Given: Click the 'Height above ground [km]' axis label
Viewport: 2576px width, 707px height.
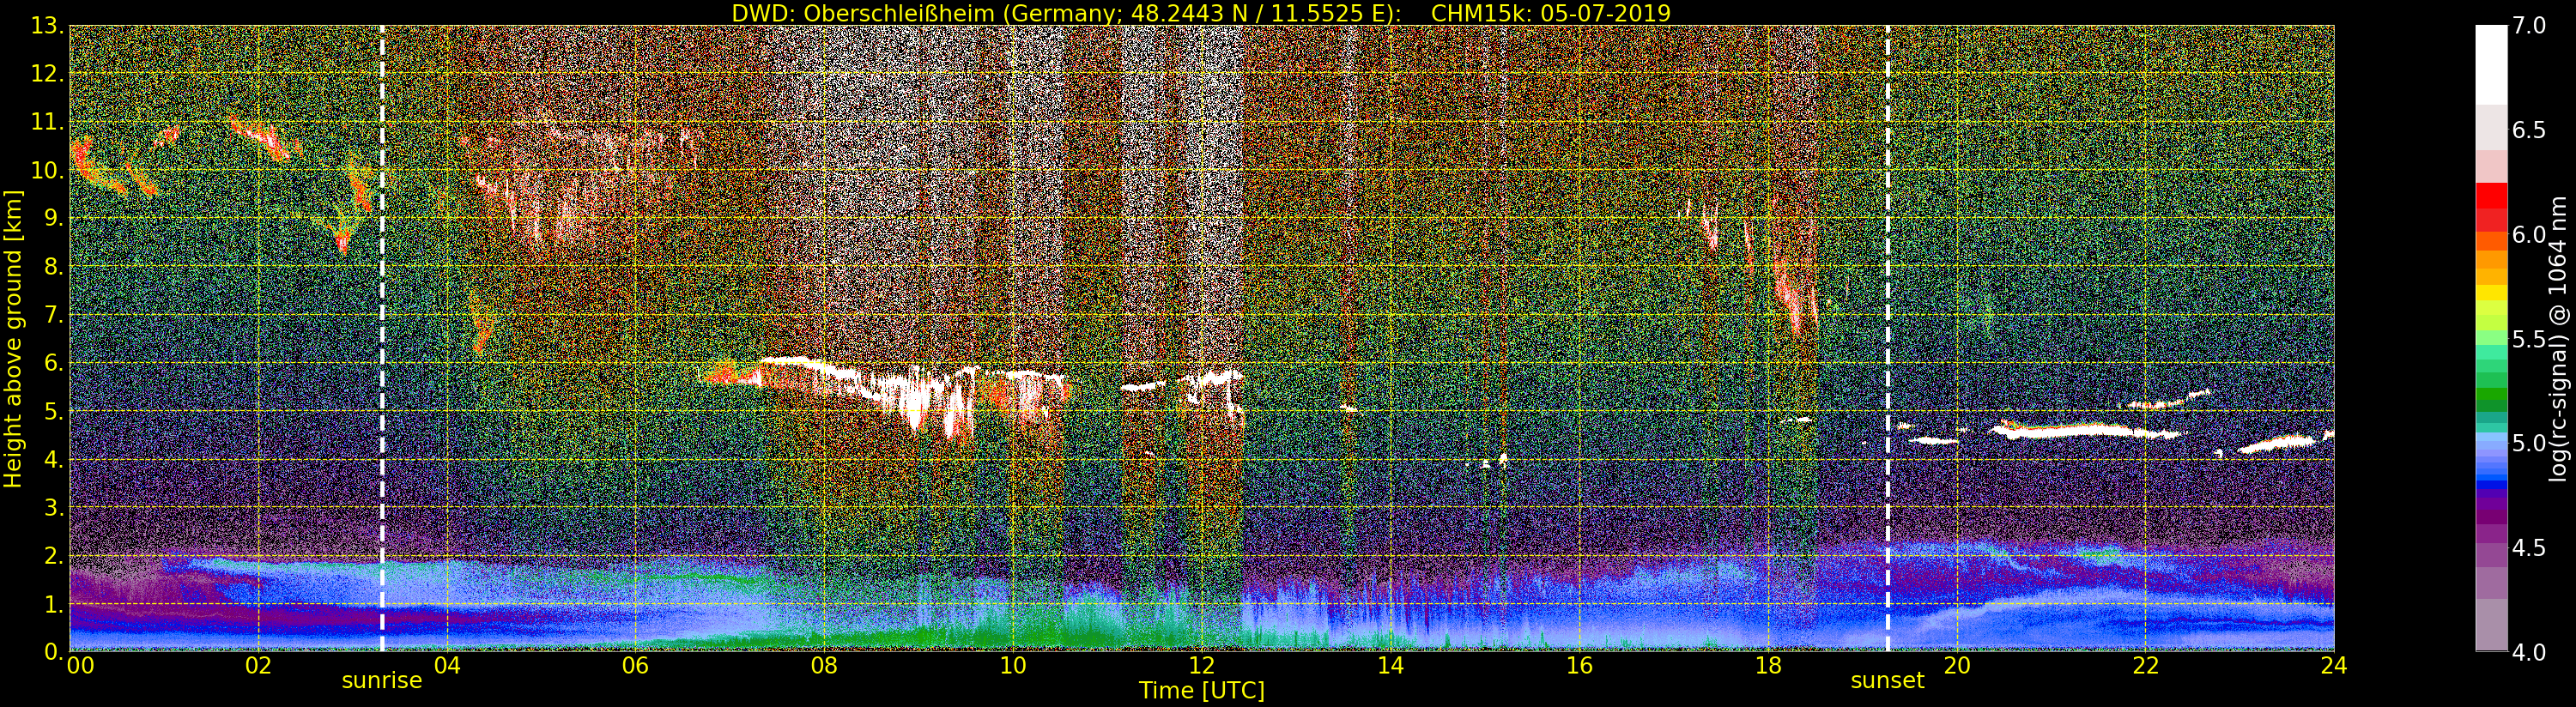Looking at the screenshot, I should [13, 339].
